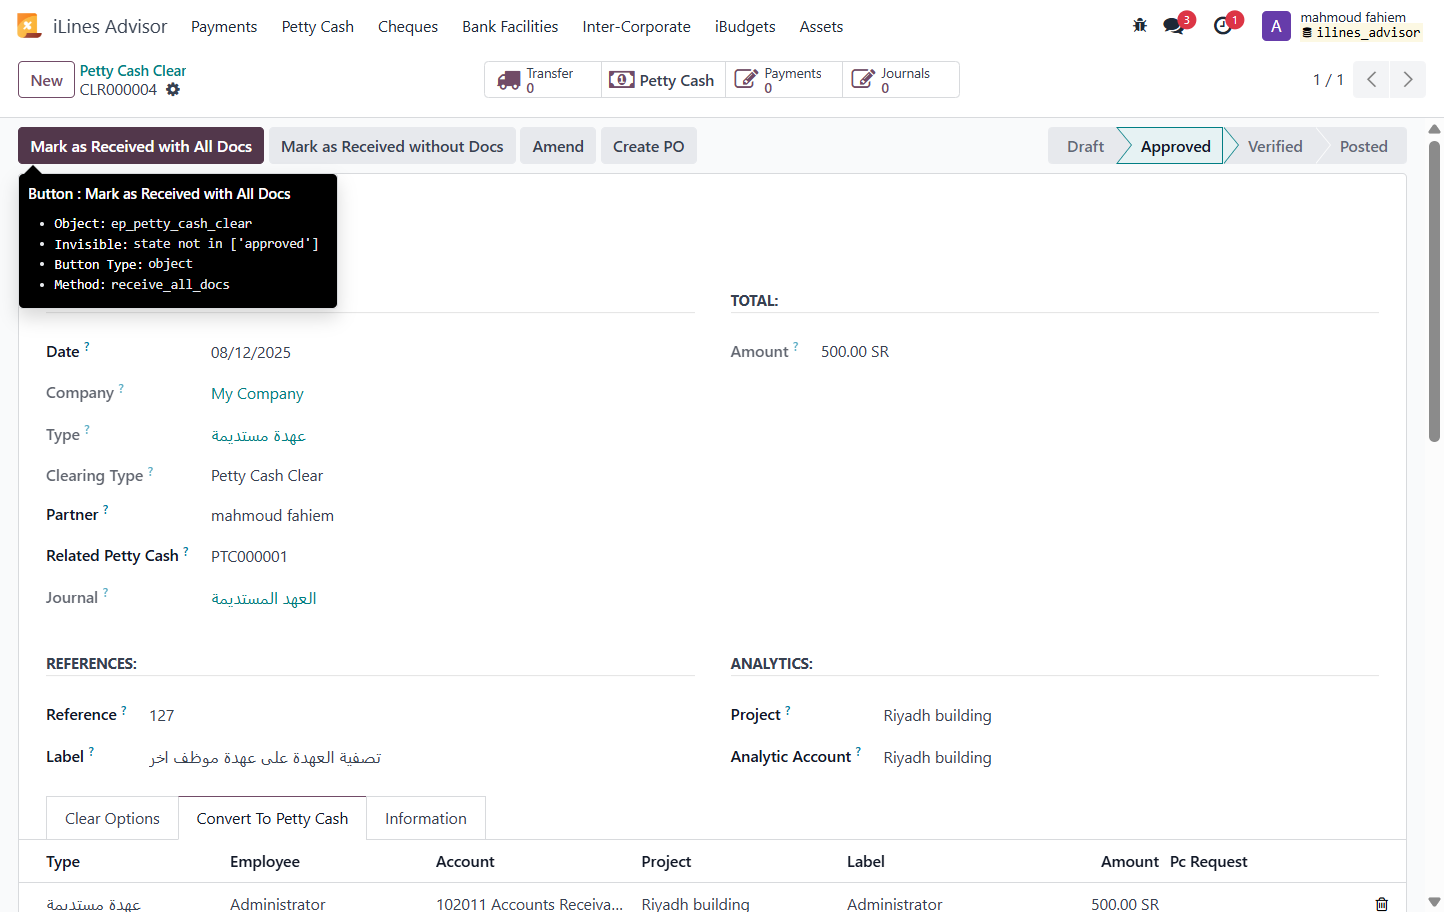Viewport: 1444px width, 912px height.
Task: Go to the next record arrow
Action: (1408, 80)
